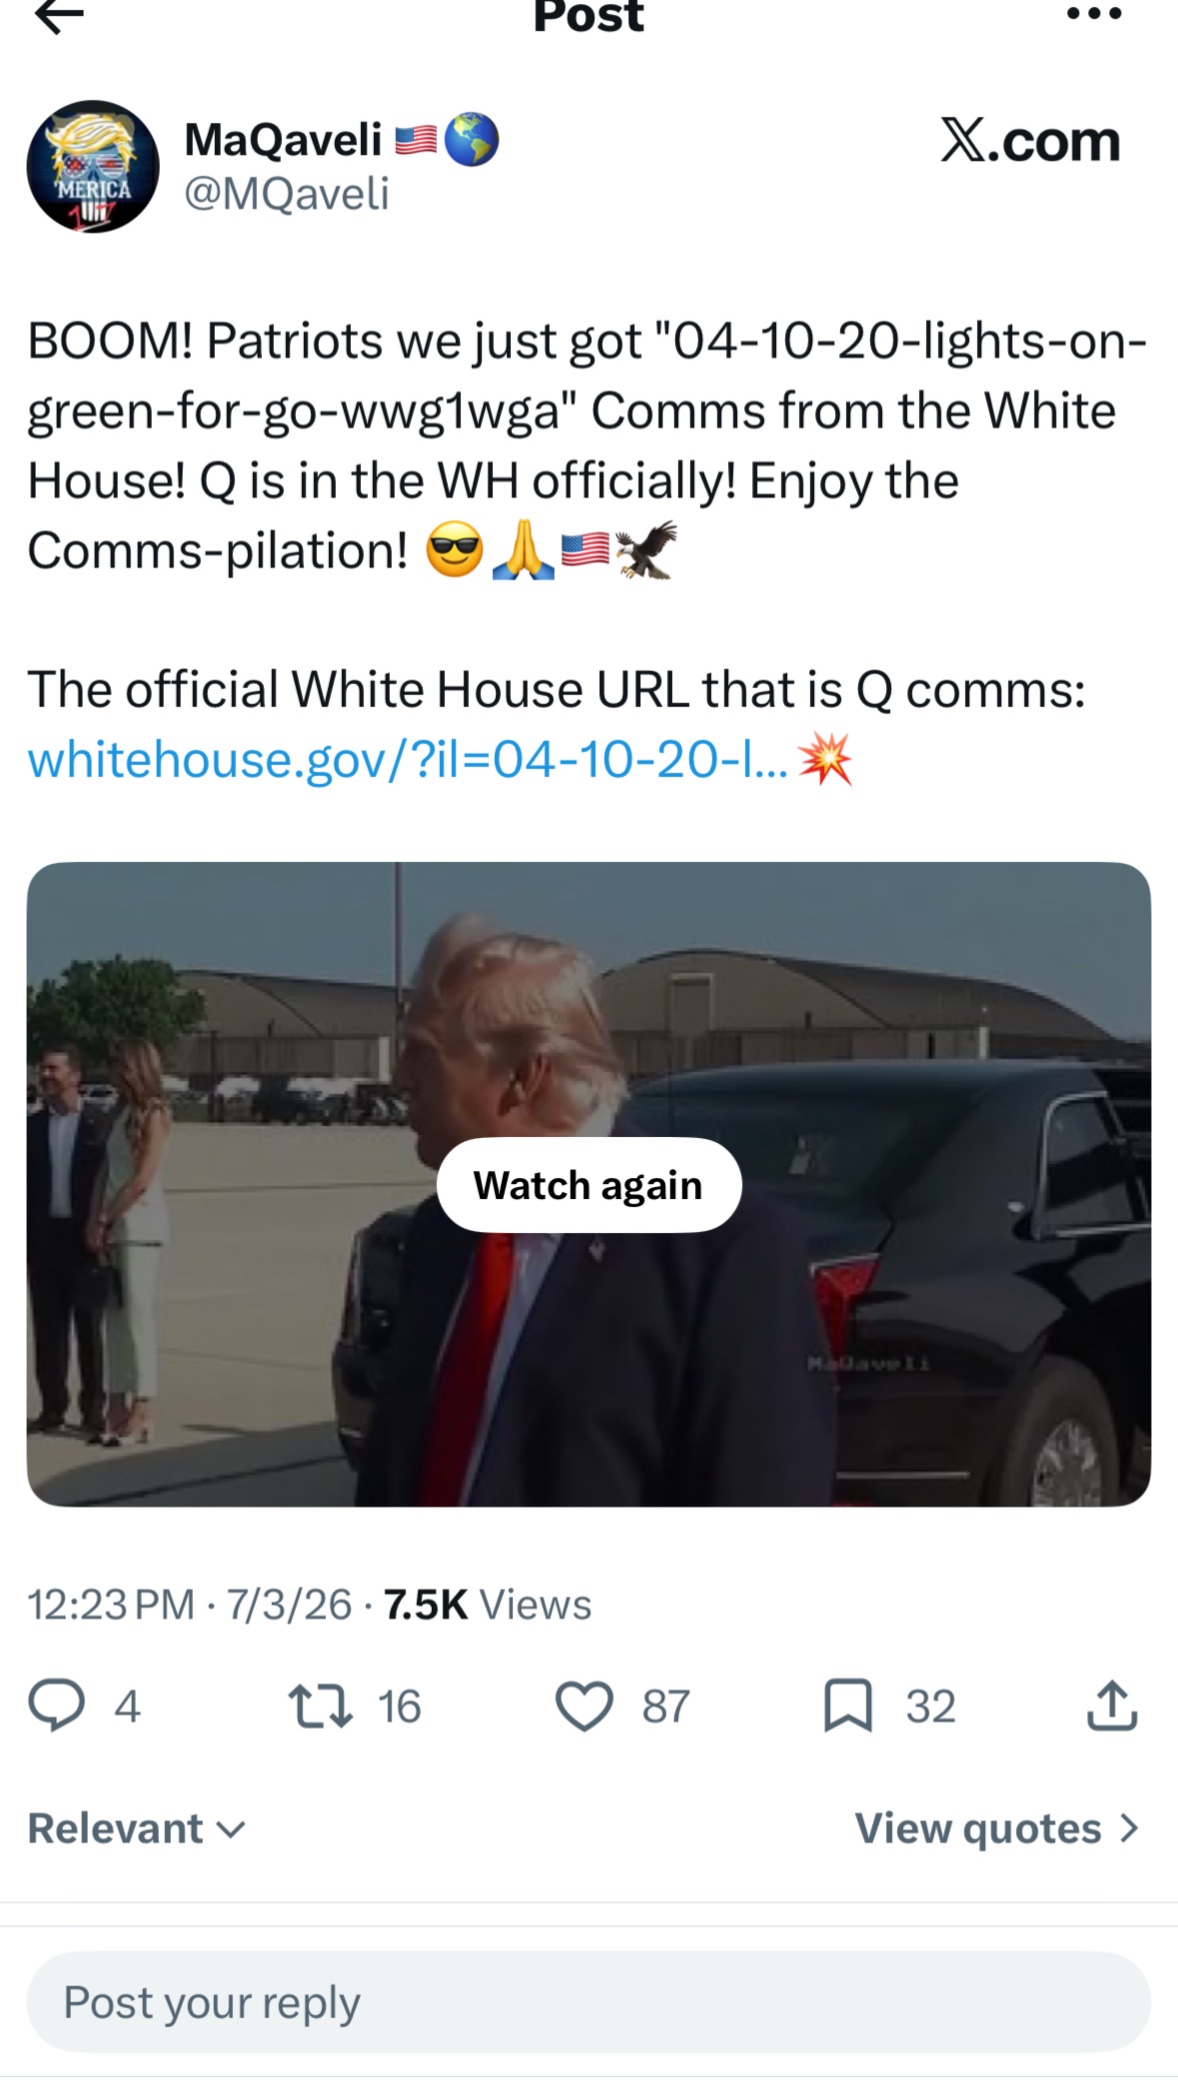
Task: Tap the back arrow icon
Action: pyautogui.click(x=58, y=15)
